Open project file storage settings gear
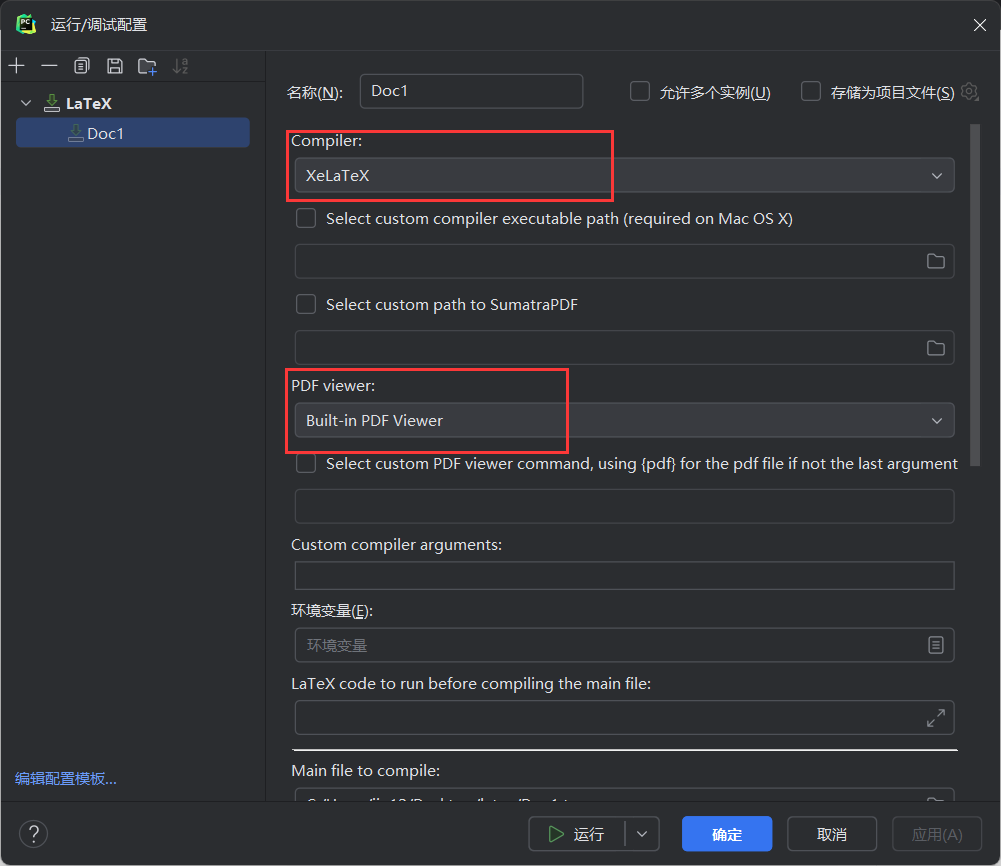Viewport: 1001px width, 866px height. tap(969, 92)
